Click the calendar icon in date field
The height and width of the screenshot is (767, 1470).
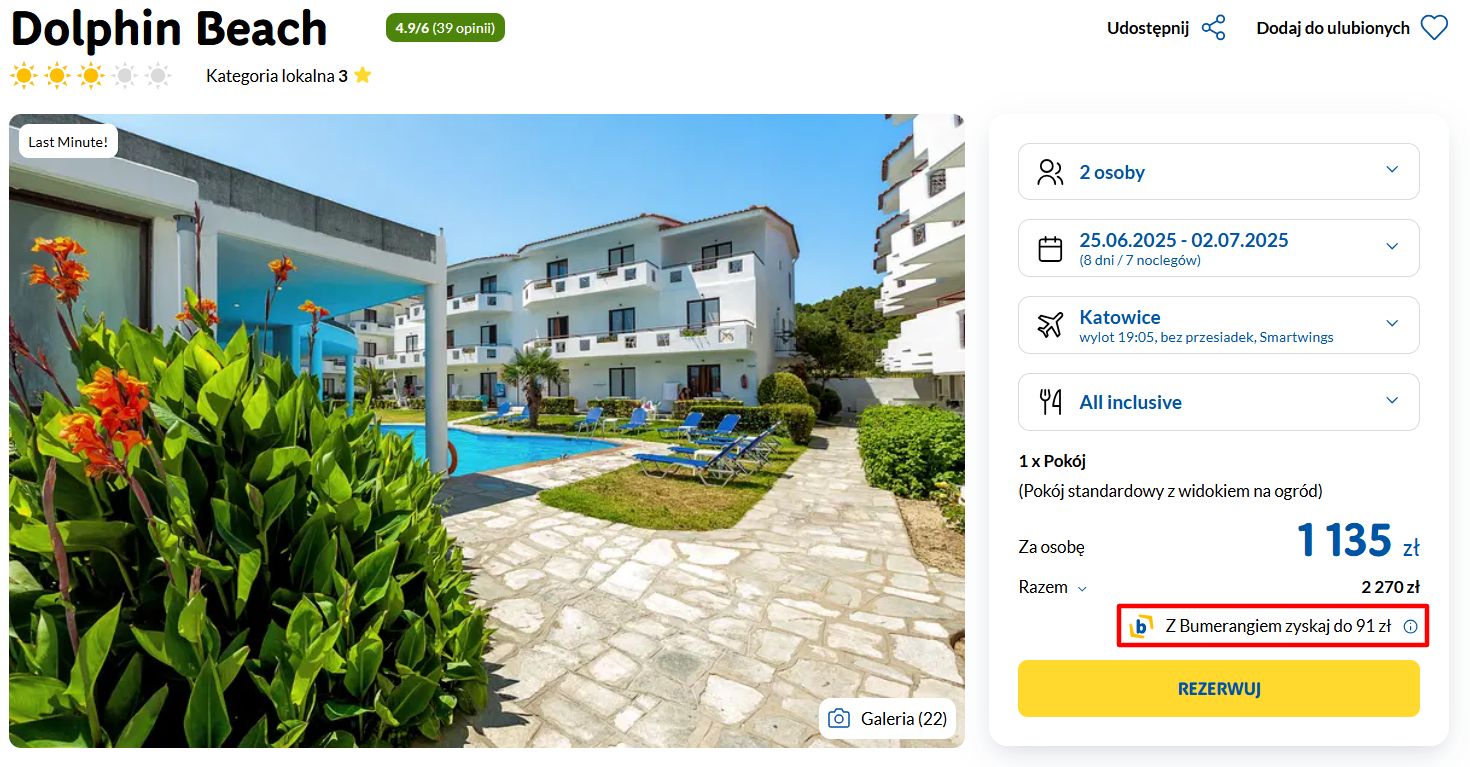click(x=1050, y=249)
